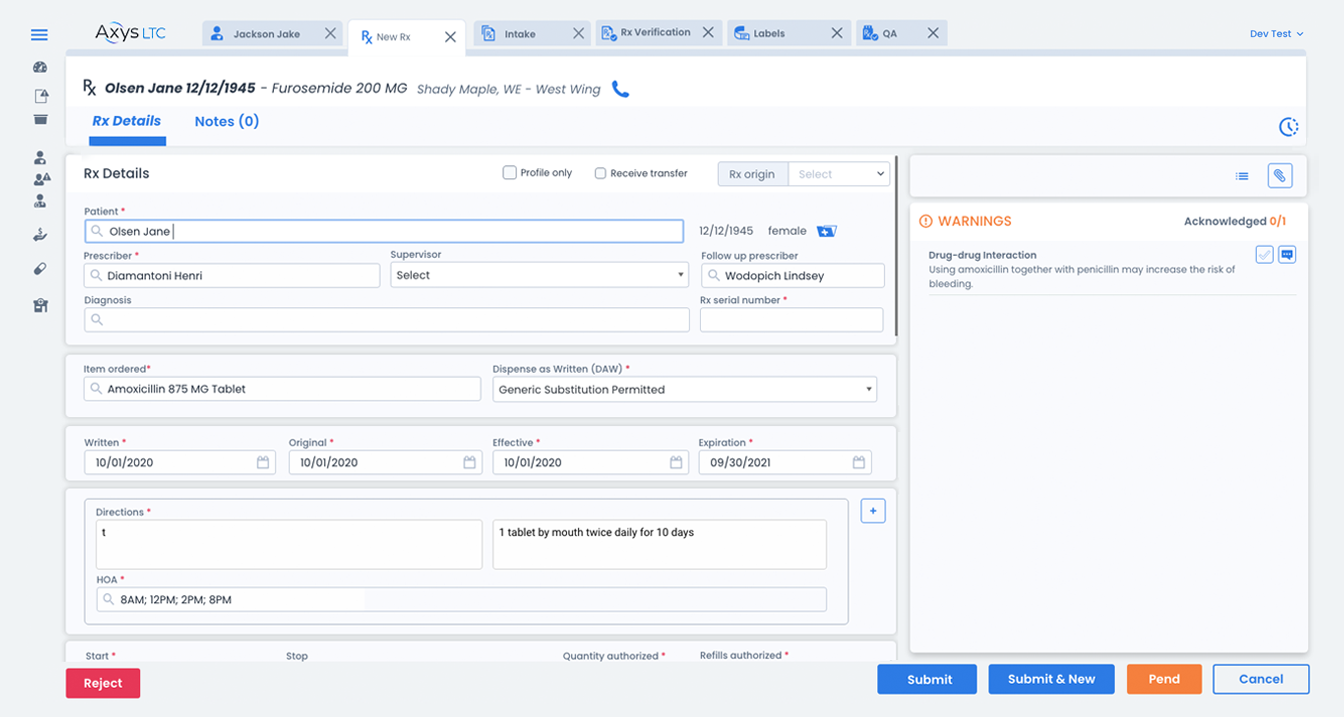Open the Notes (0) tab

(x=227, y=121)
